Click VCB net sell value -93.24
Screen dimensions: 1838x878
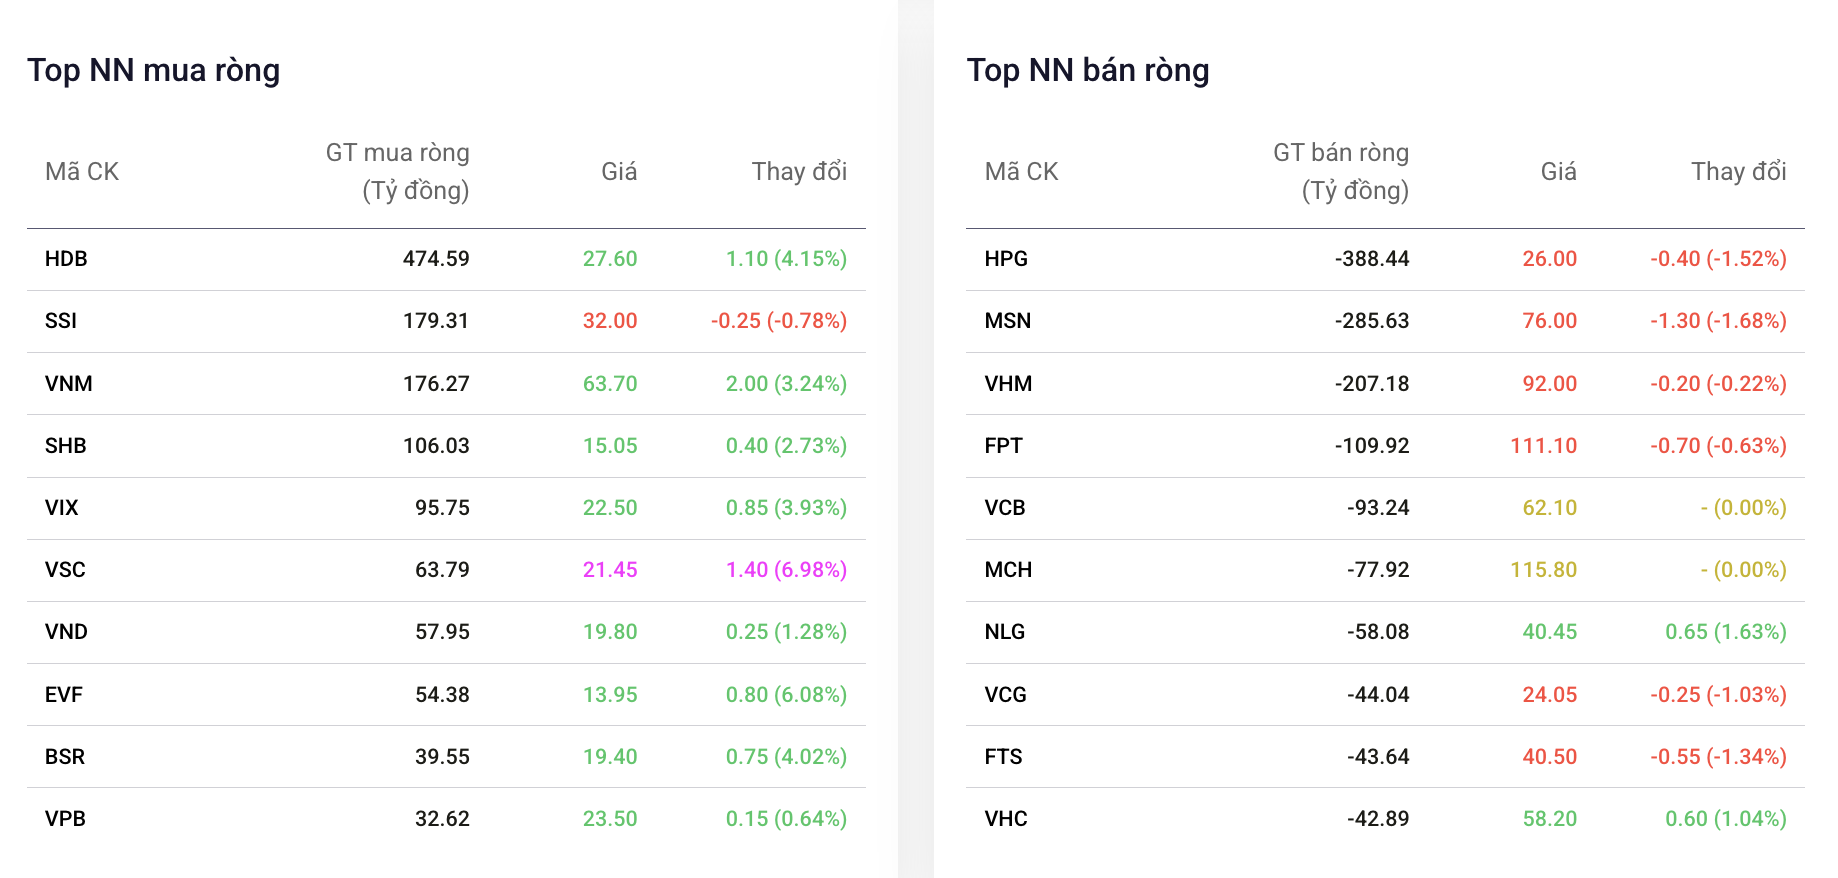coord(1378,508)
